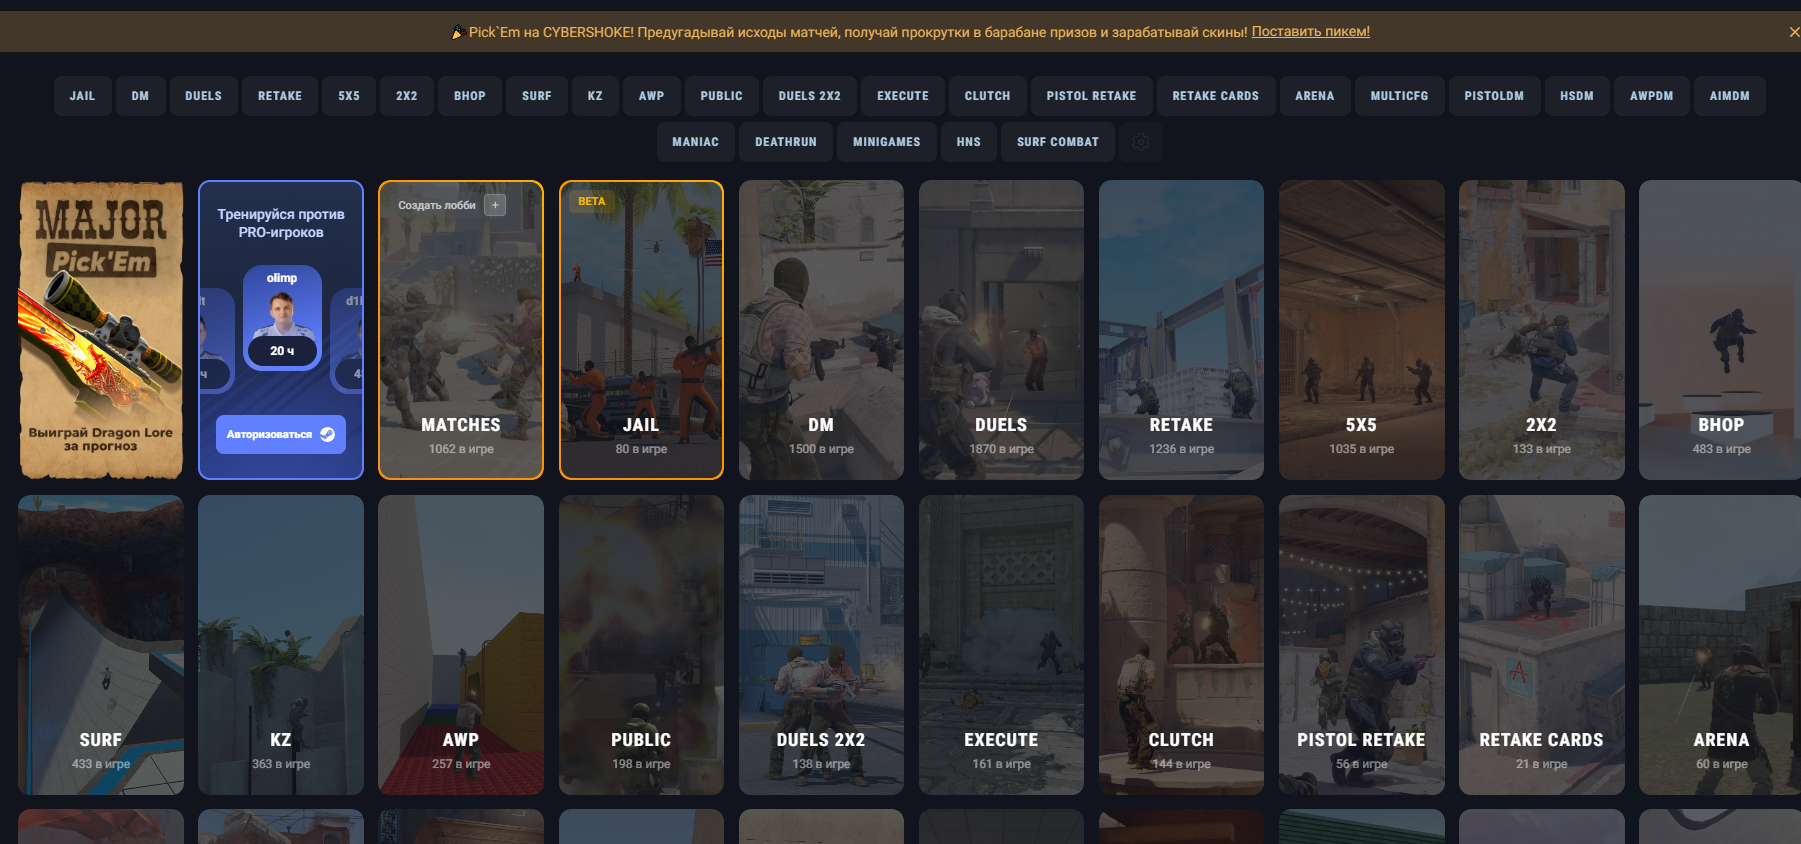
Task: Select the CLUTCH filter tab
Action: pyautogui.click(x=987, y=96)
